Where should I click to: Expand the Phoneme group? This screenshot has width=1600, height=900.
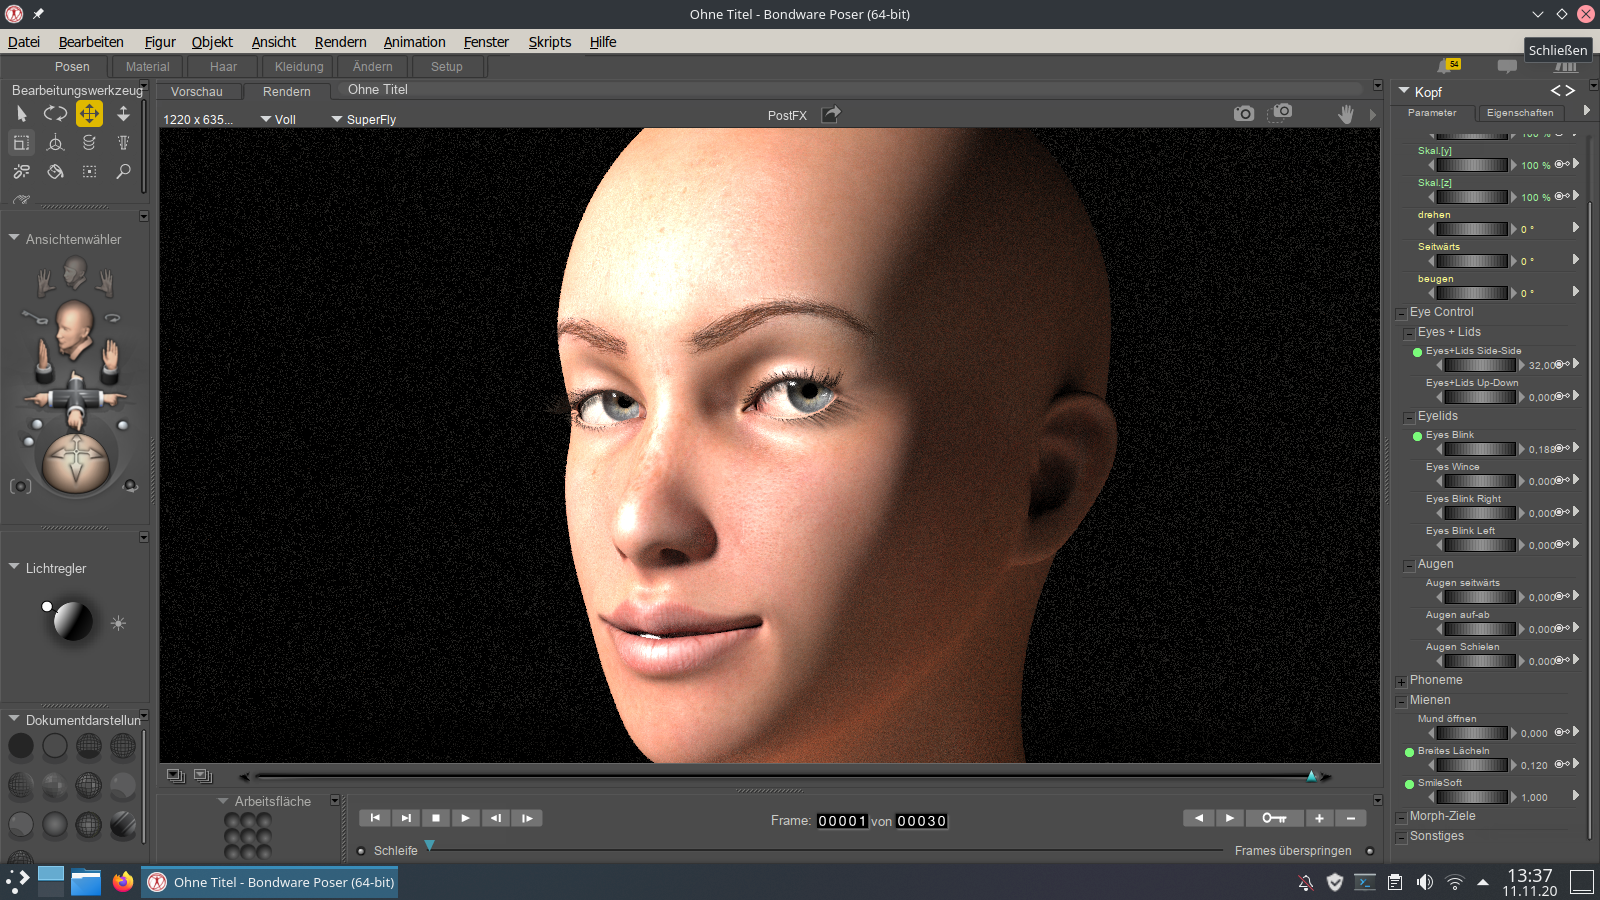[x=1401, y=681]
